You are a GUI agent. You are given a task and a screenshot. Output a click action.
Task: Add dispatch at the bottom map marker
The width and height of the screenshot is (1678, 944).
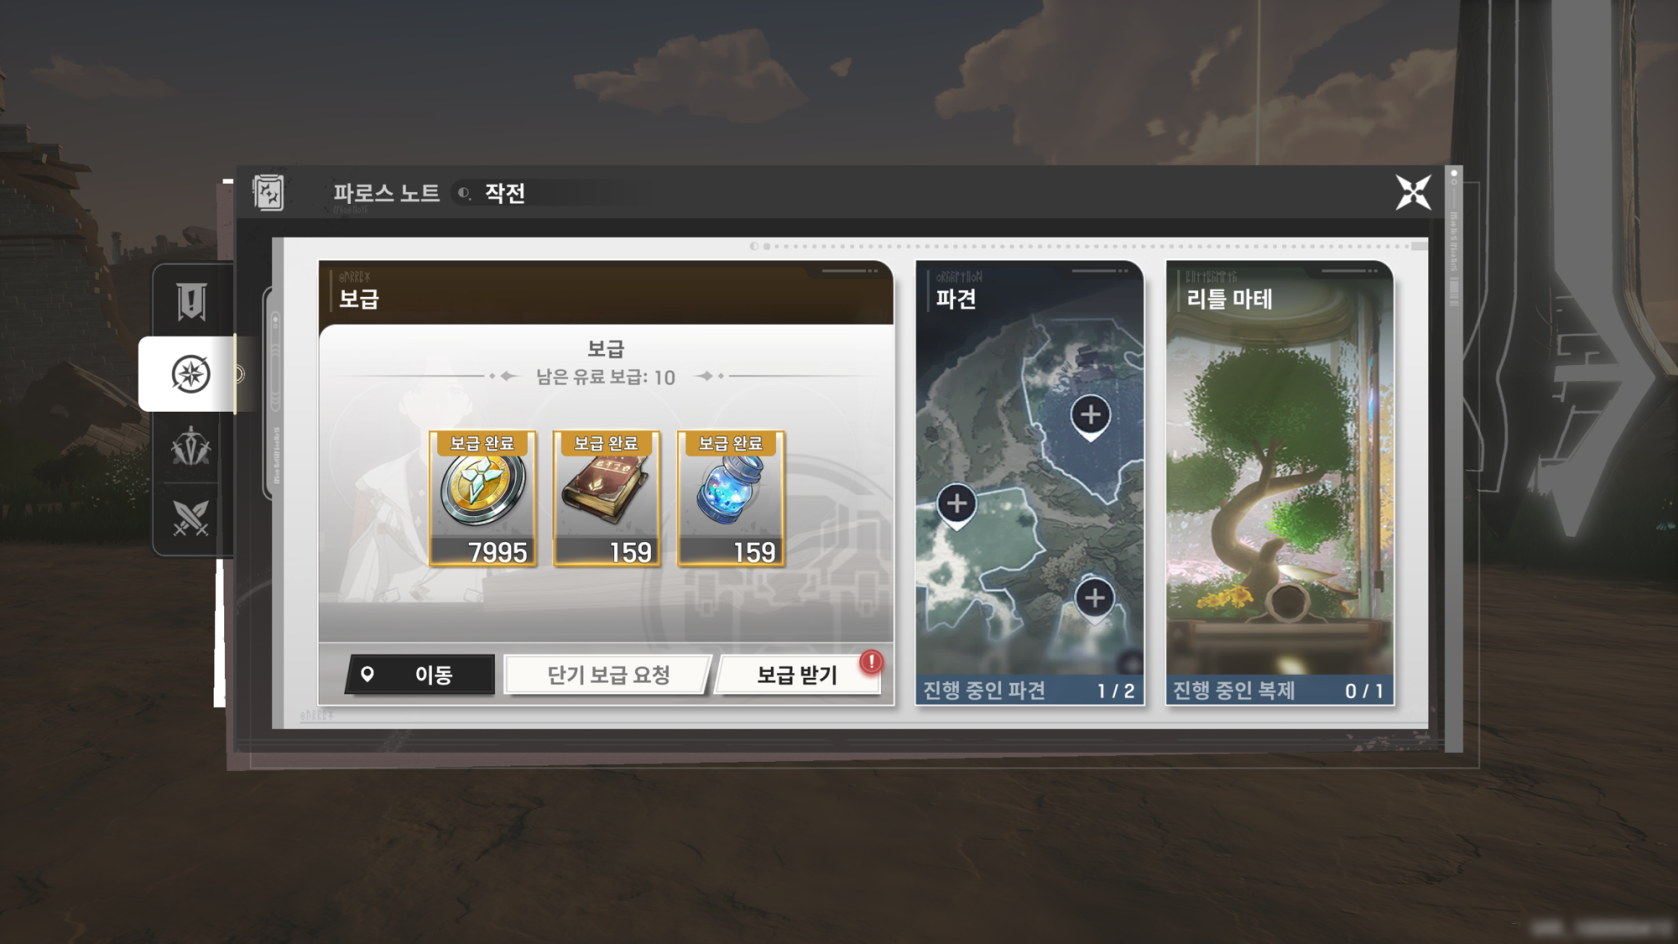pos(1095,599)
